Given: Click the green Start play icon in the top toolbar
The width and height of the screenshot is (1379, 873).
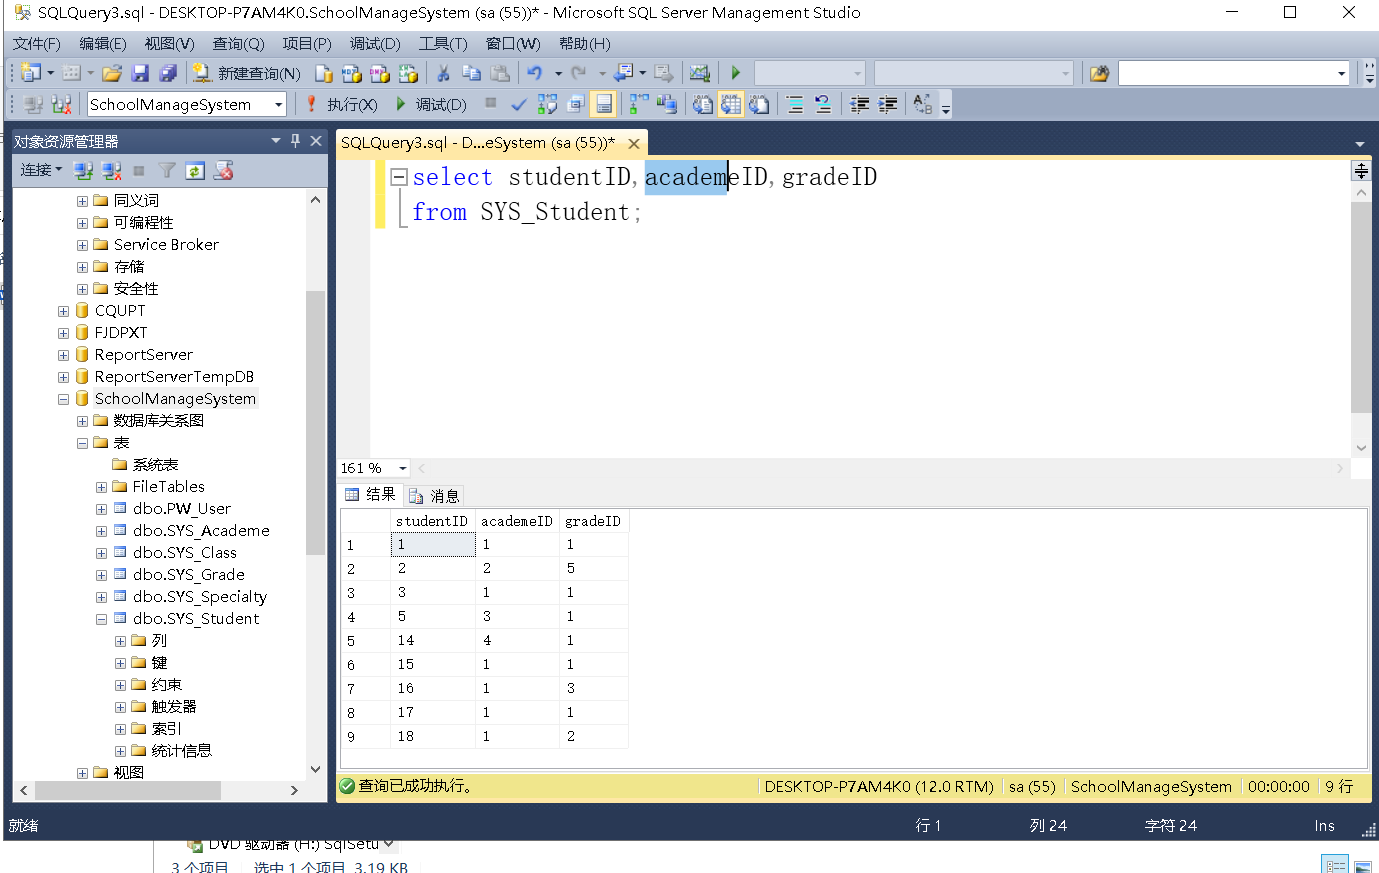Looking at the screenshot, I should click(x=735, y=73).
